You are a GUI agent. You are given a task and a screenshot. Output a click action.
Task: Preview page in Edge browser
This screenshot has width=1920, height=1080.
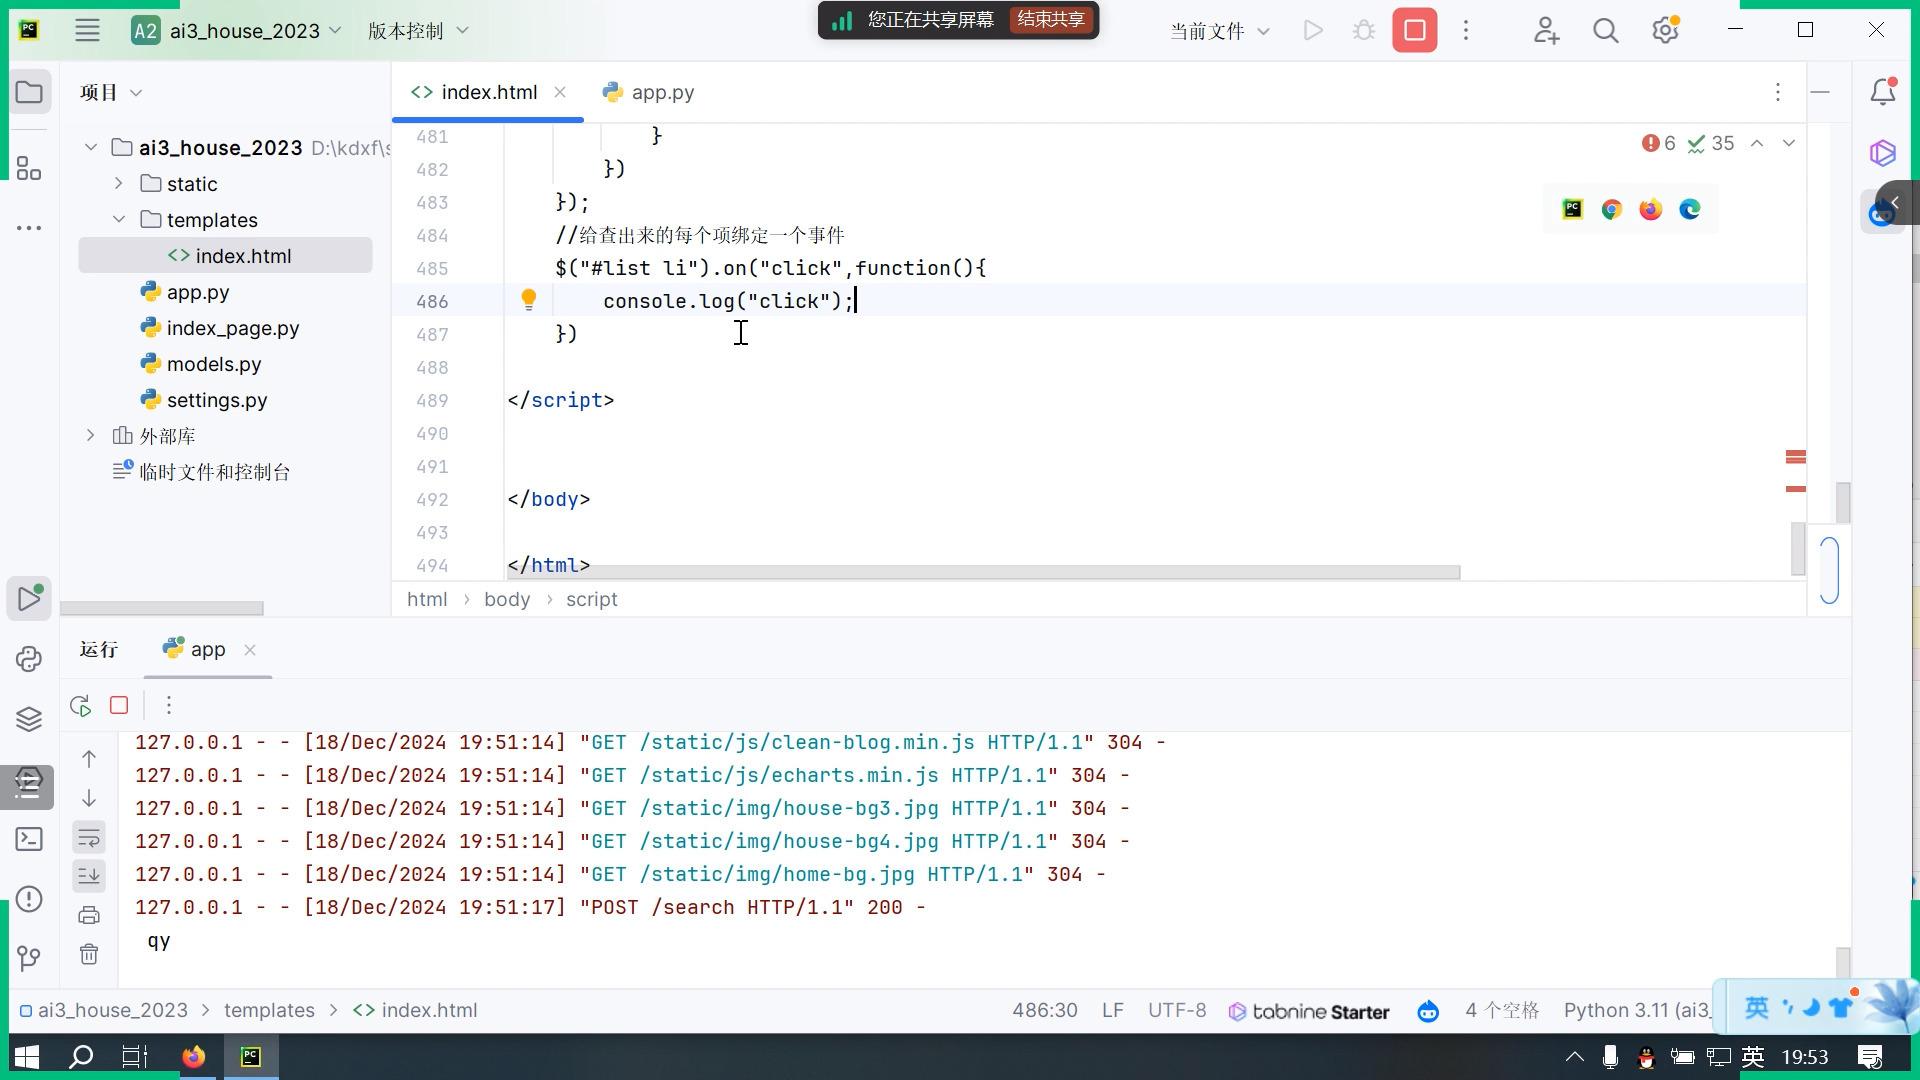[x=1689, y=209]
